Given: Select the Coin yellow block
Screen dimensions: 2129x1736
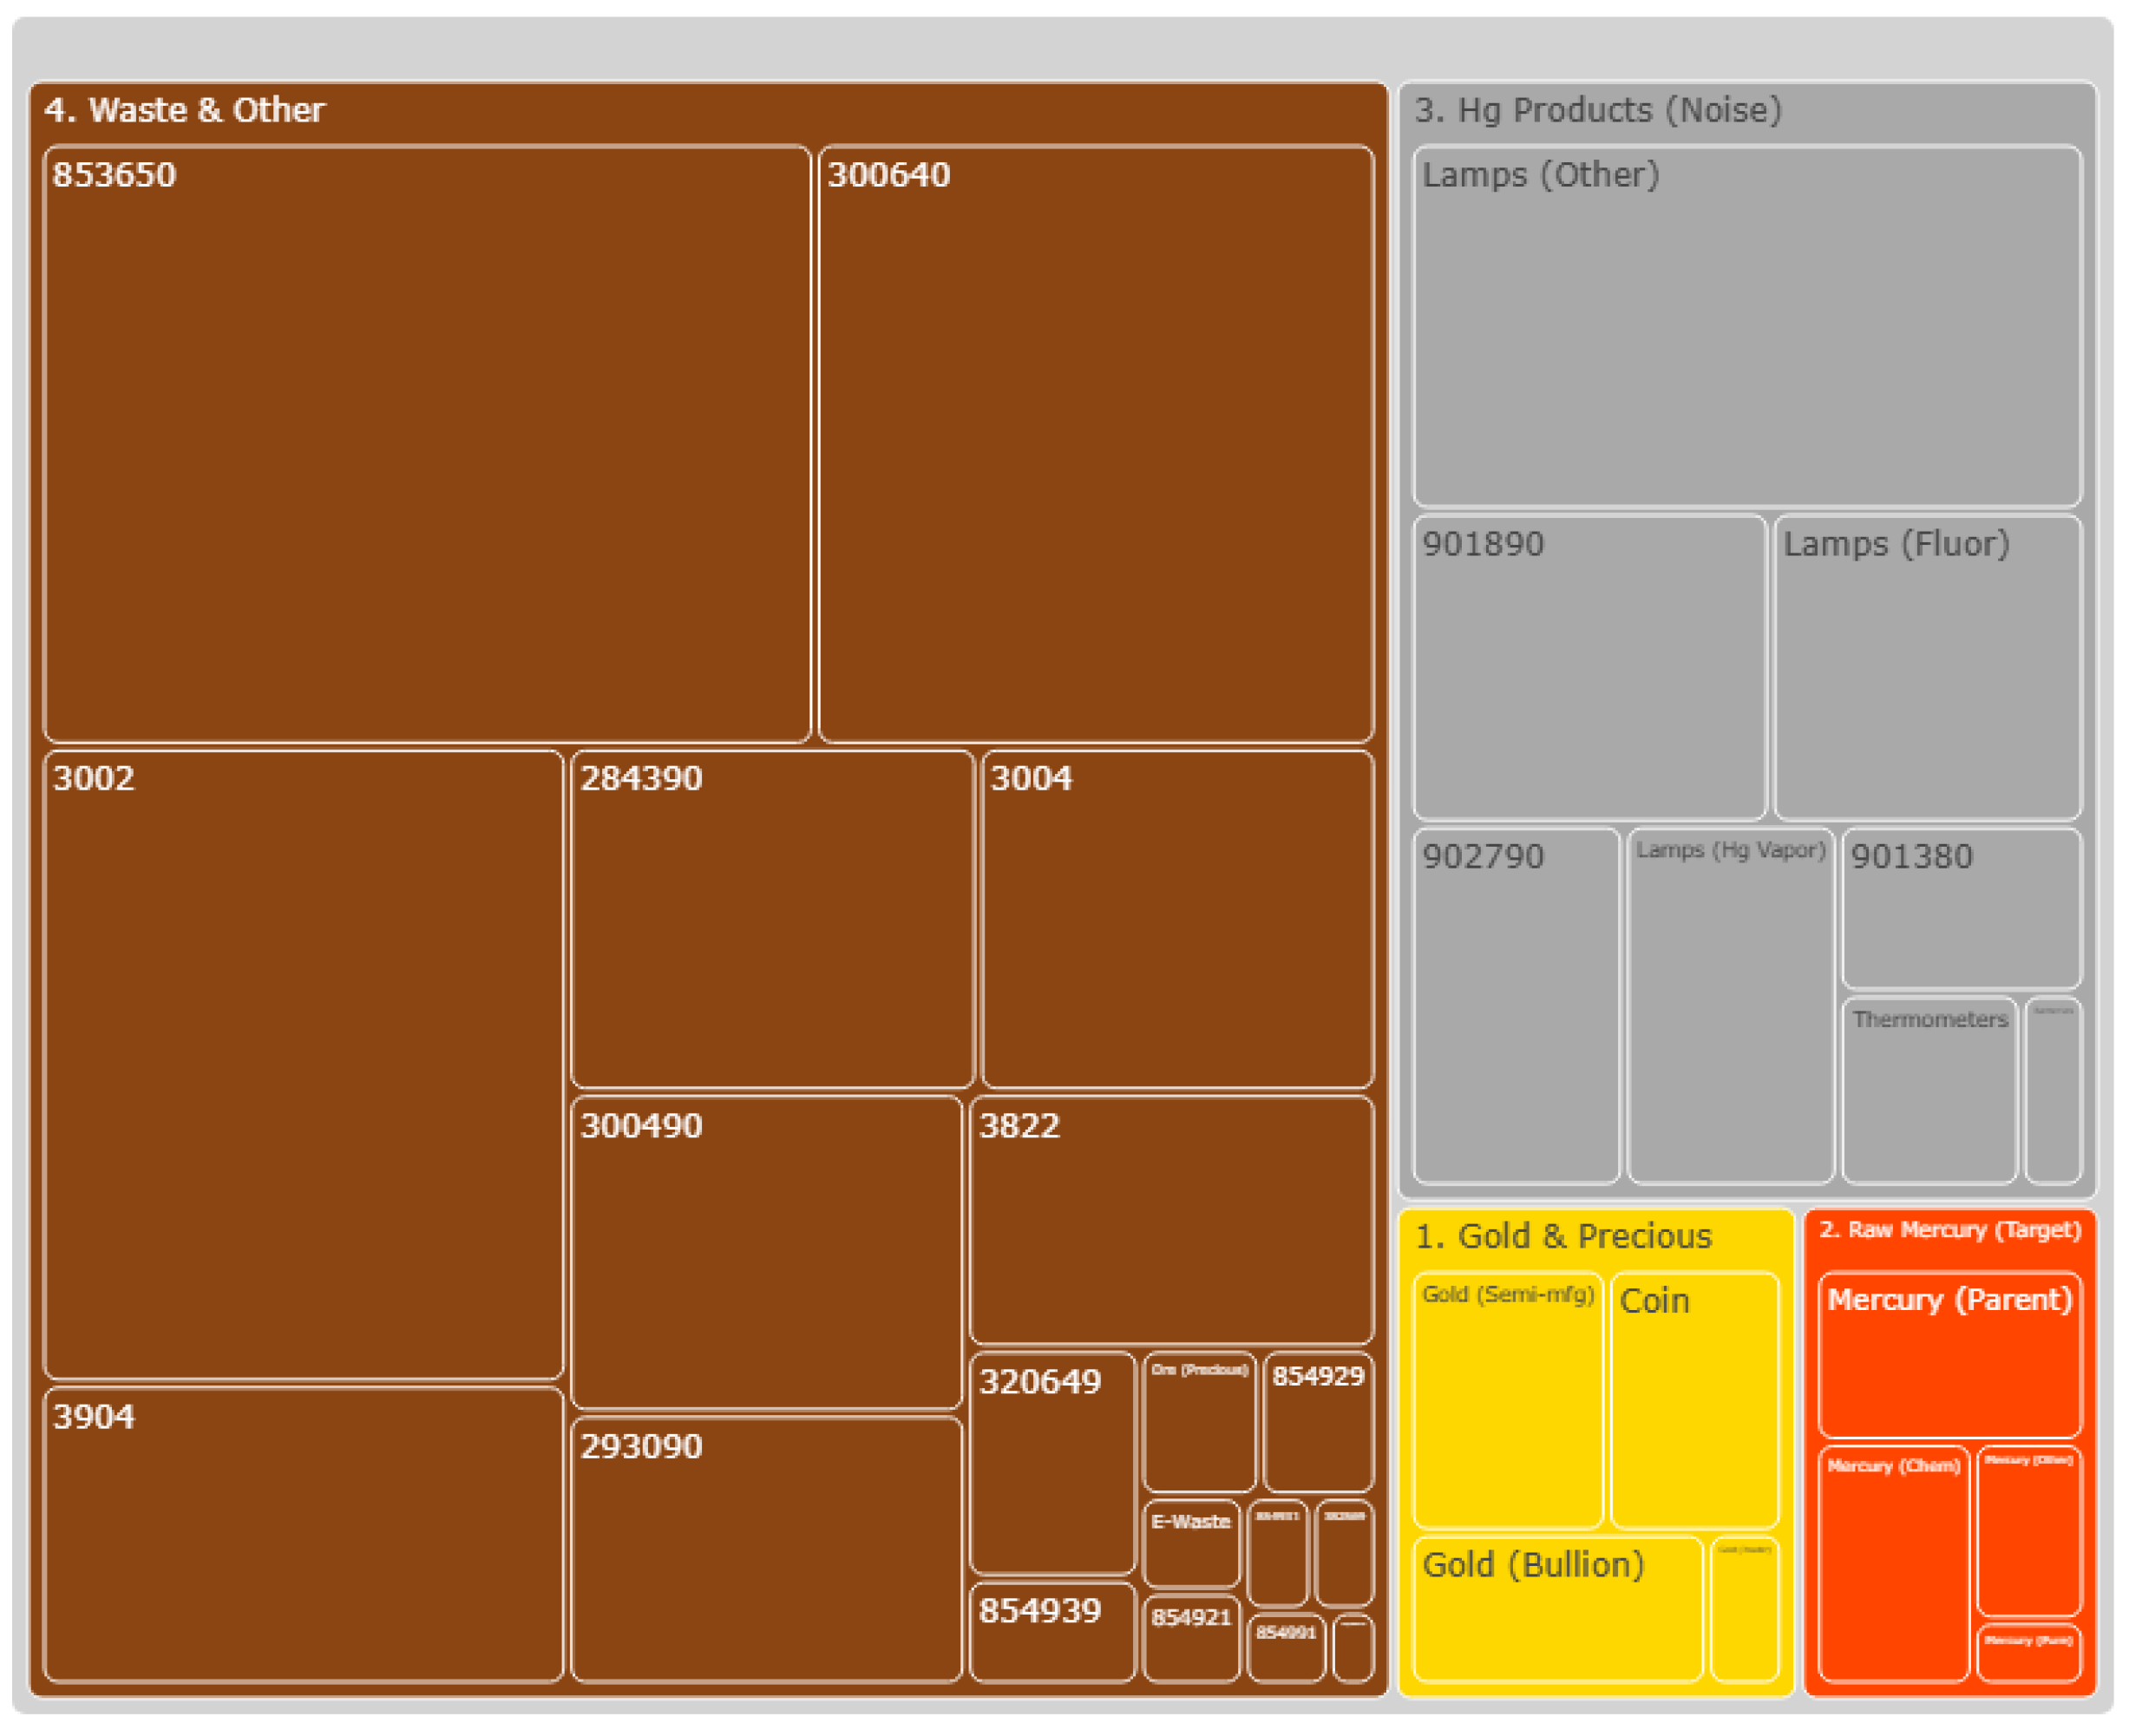Looking at the screenshot, I should tap(1694, 1400).
